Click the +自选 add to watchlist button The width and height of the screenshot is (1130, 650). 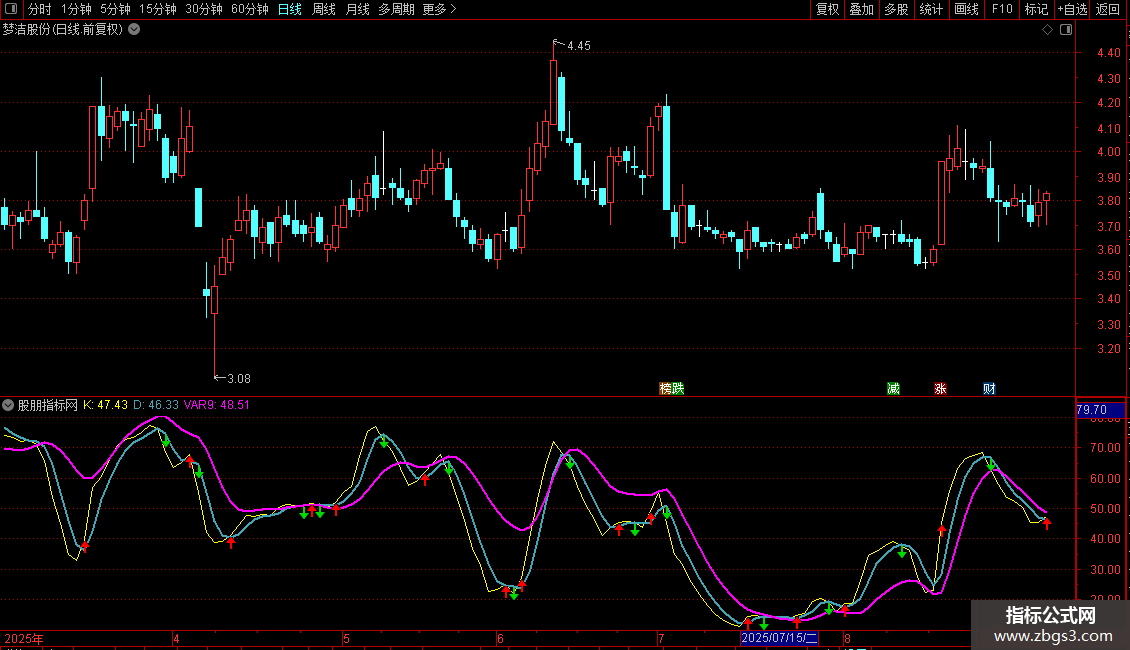point(1072,10)
